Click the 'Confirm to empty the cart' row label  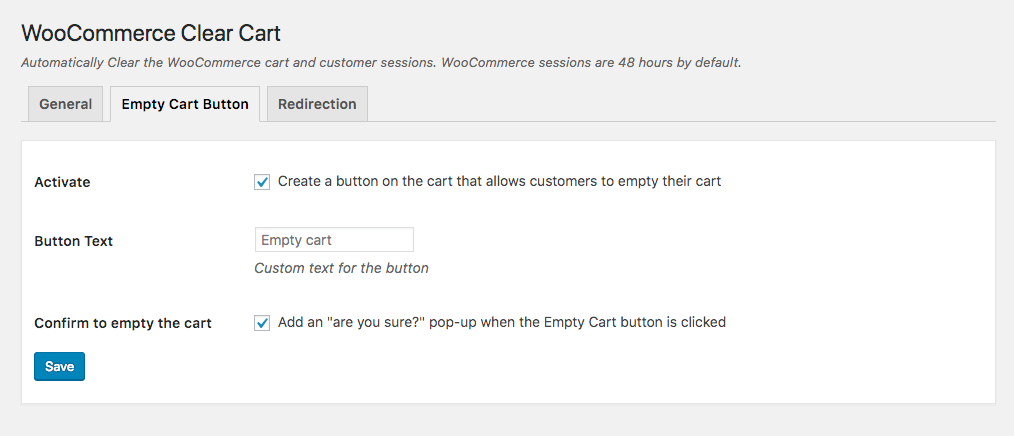coord(123,323)
